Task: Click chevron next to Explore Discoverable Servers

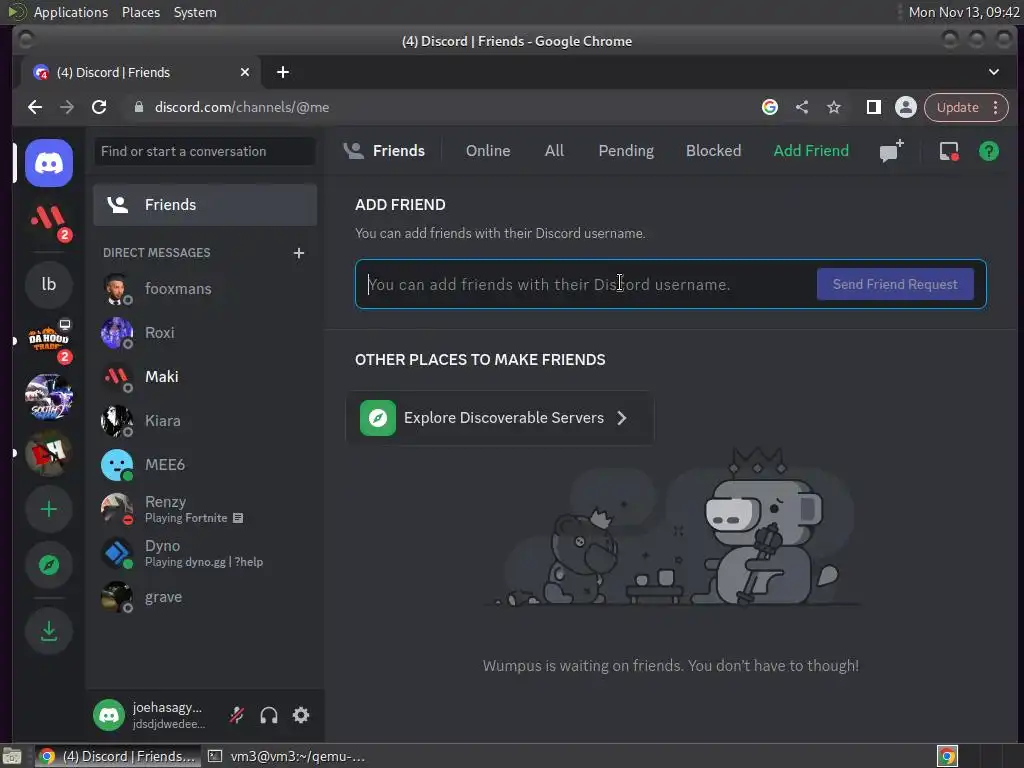Action: click(622, 418)
